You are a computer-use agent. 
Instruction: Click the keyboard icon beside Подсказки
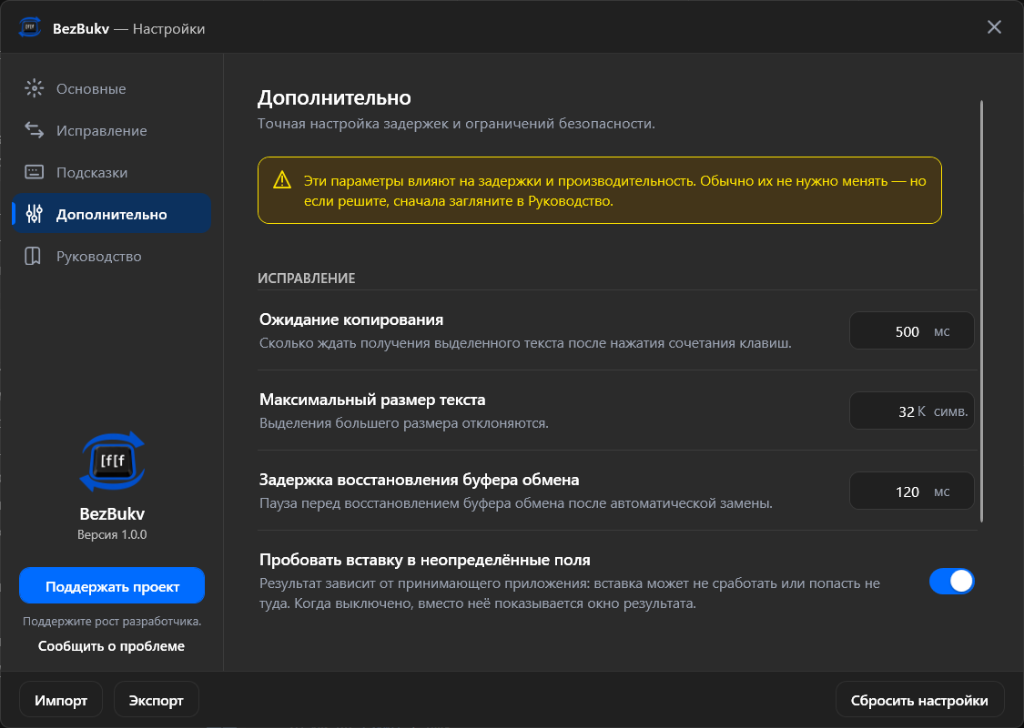pos(34,172)
